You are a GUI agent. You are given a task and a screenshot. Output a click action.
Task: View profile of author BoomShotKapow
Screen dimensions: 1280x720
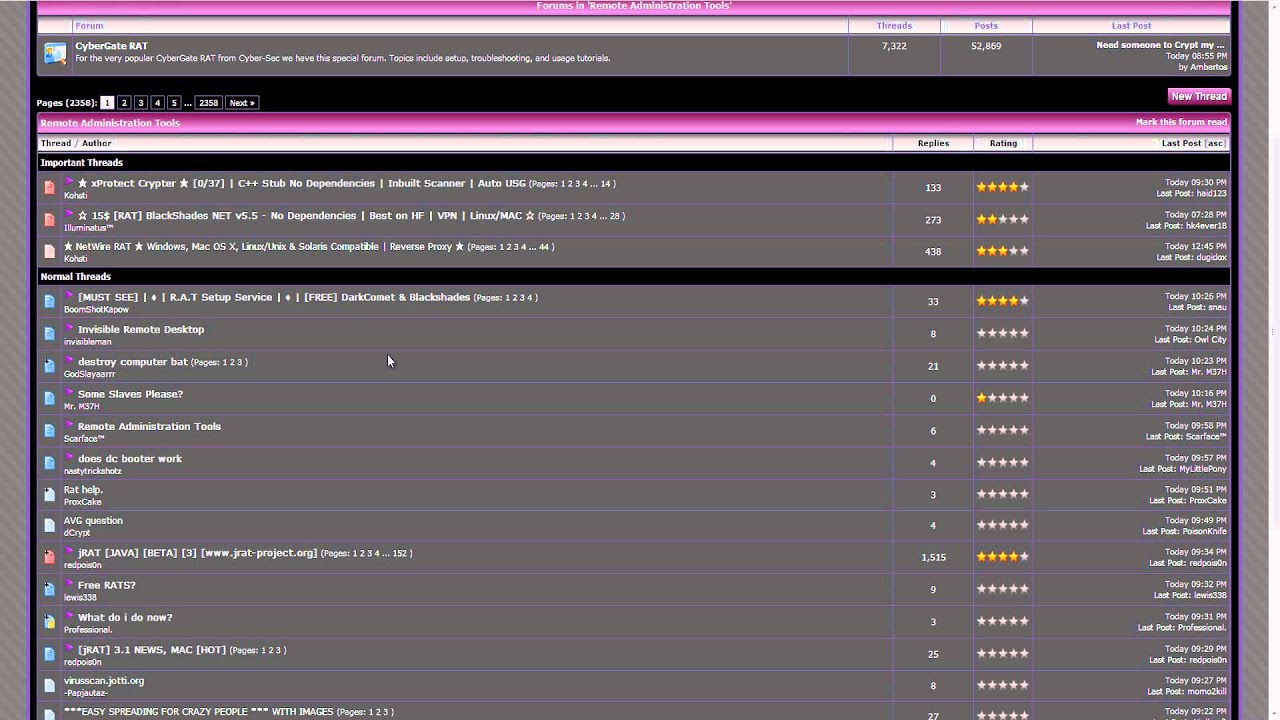pyautogui.click(x=96, y=310)
